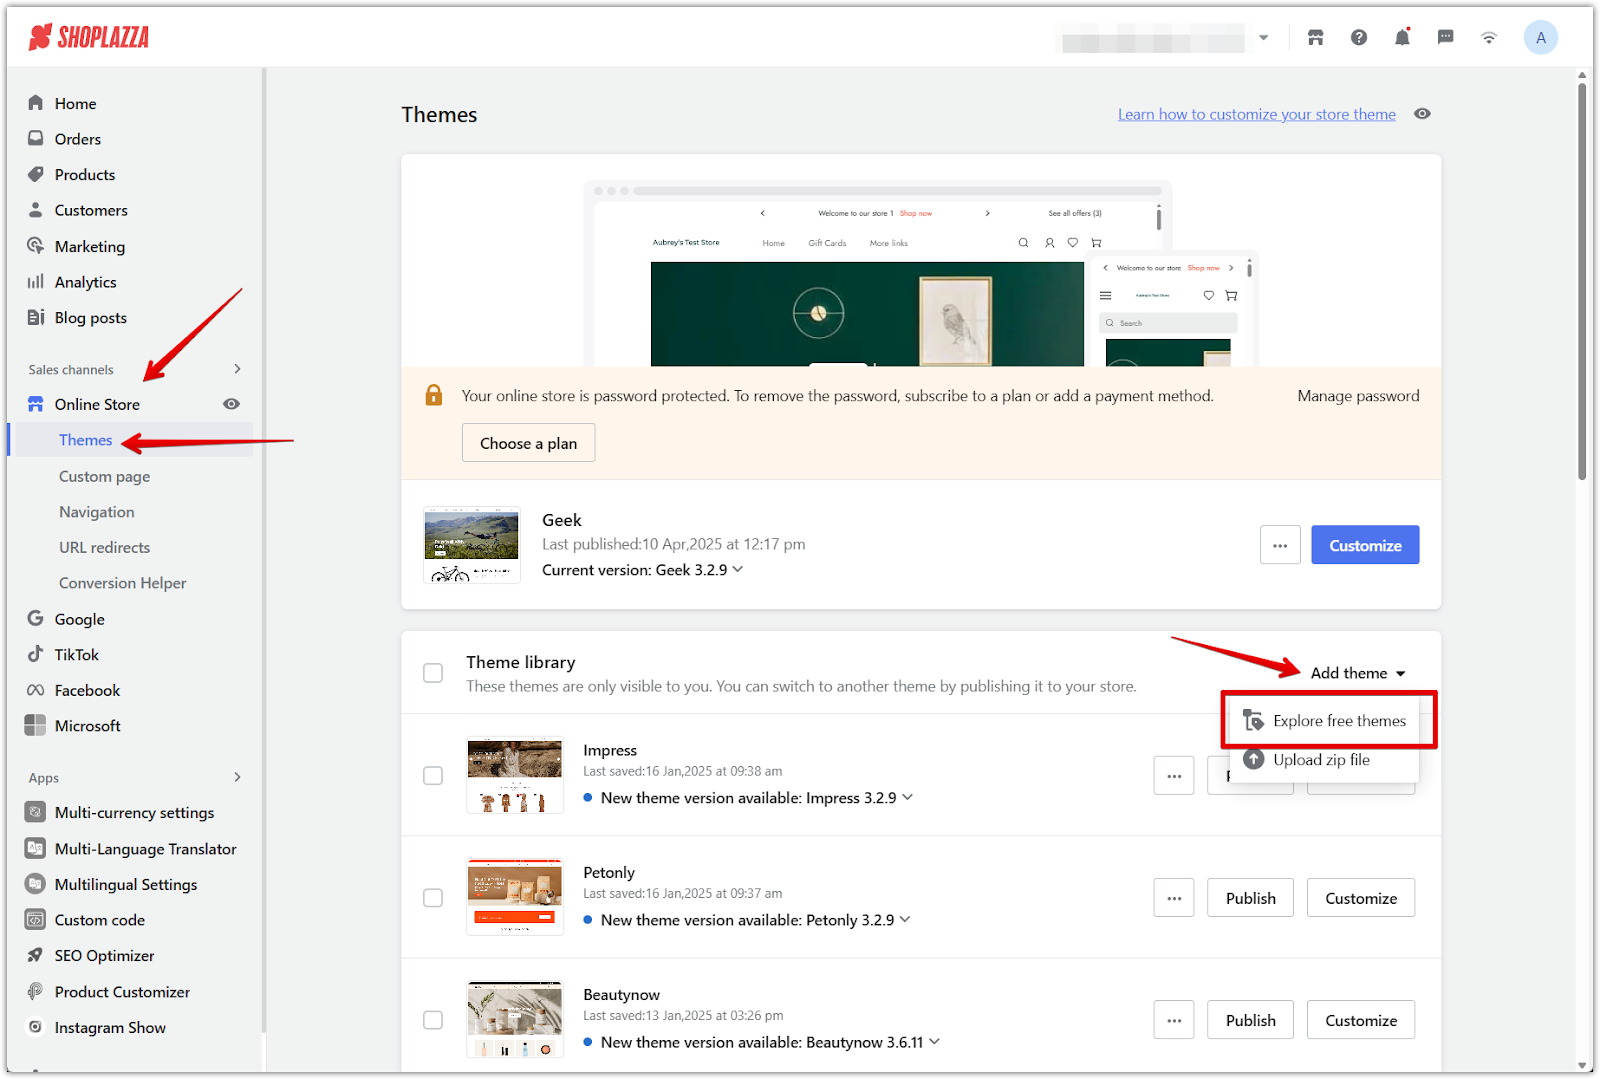The image size is (1600, 1079).
Task: Select the Petonly theme checkbox
Action: click(x=433, y=898)
